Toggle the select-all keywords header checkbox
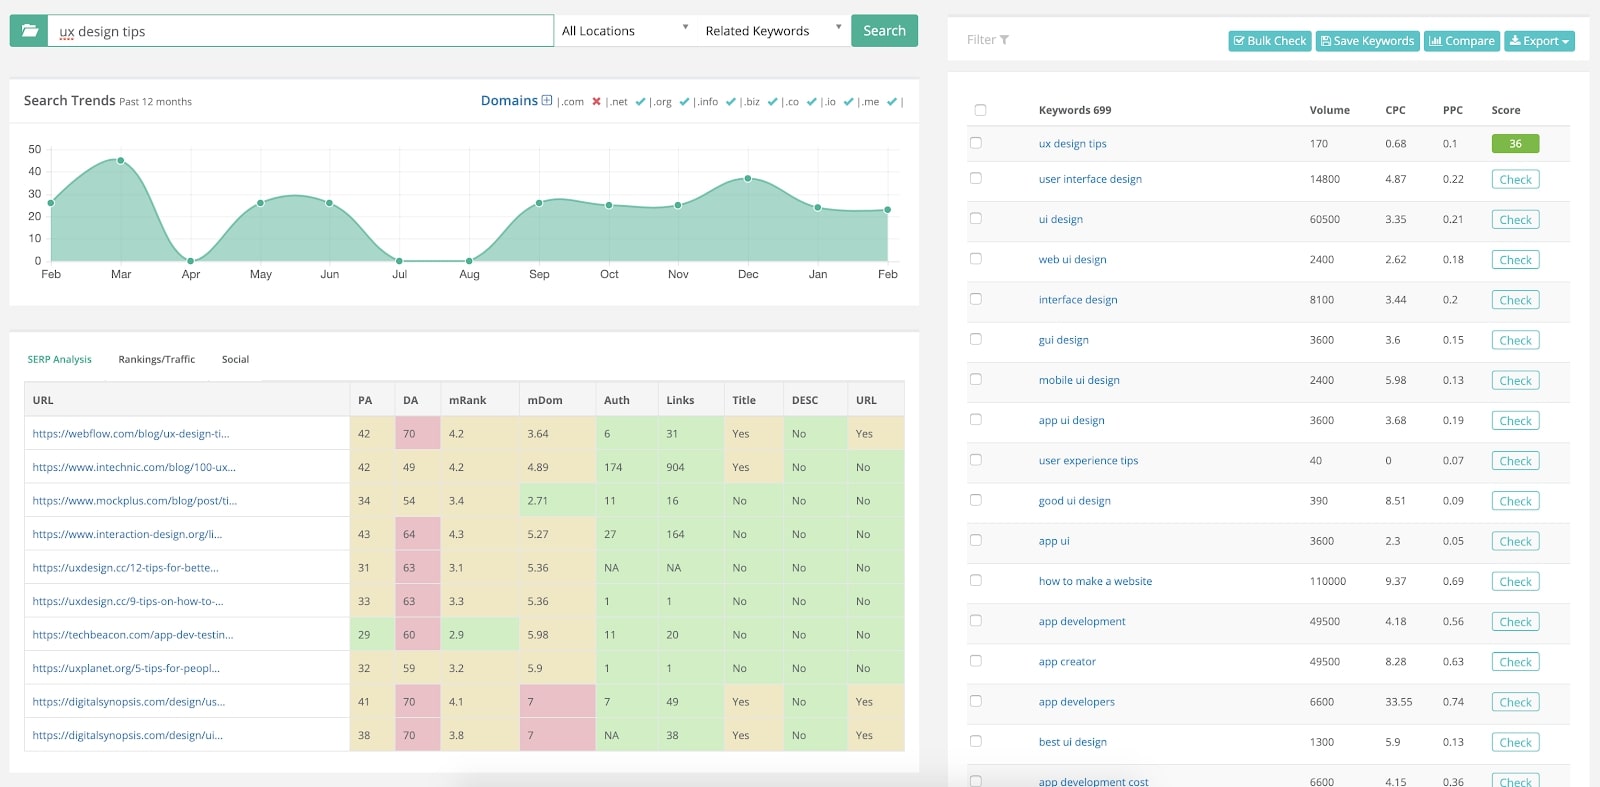Image resolution: width=1600 pixels, height=787 pixels. click(x=980, y=110)
